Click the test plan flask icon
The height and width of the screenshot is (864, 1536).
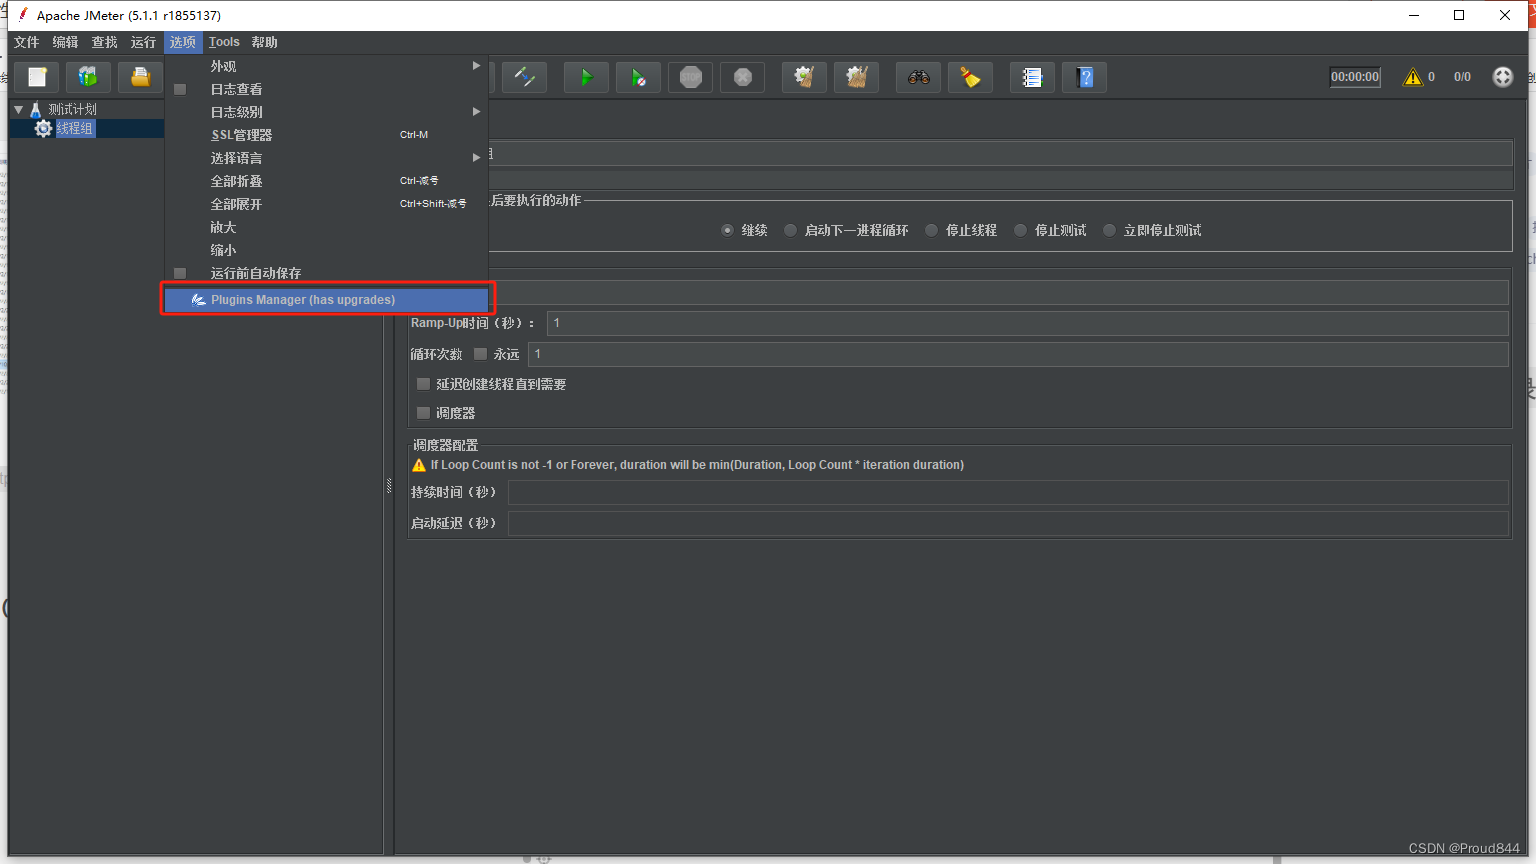click(36, 109)
